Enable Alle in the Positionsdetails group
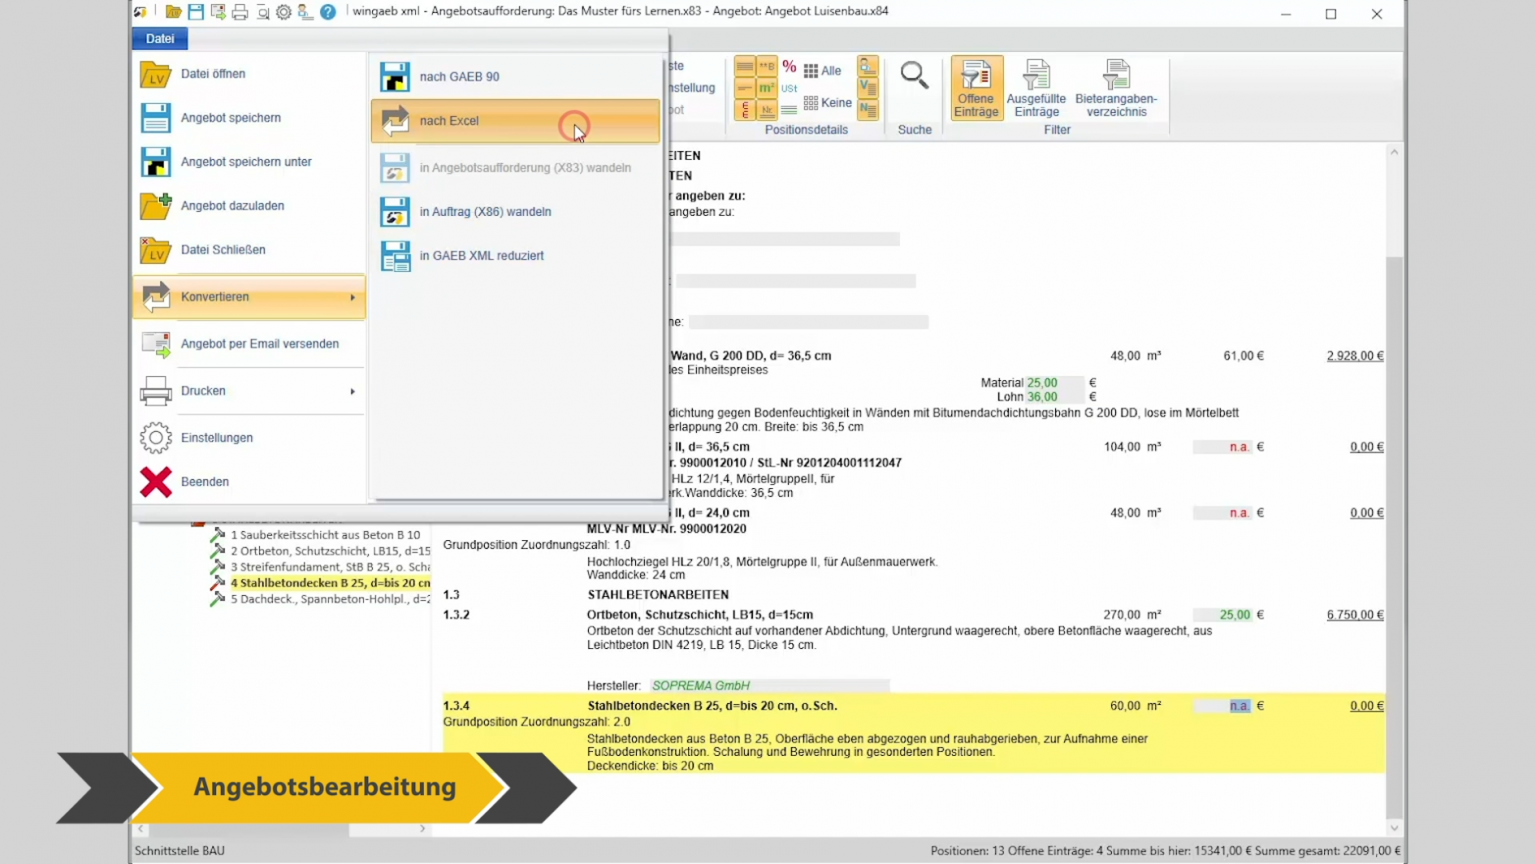This screenshot has width=1536, height=864. 823,70
